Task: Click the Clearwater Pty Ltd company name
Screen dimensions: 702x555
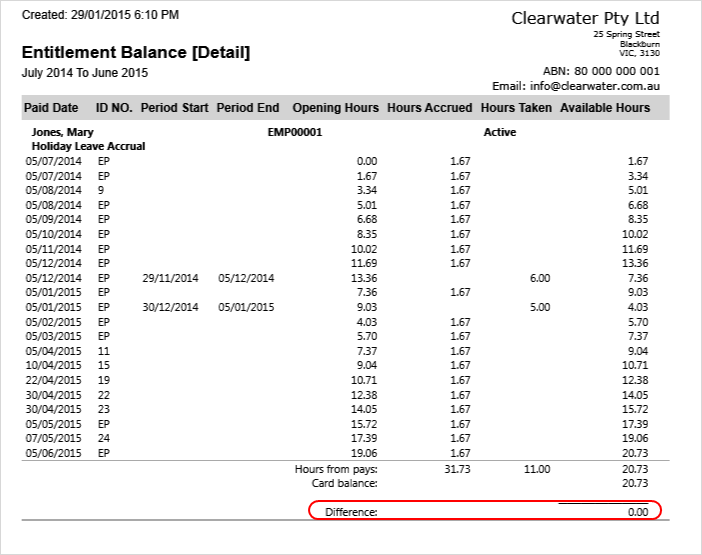Action: pyautogui.click(x=585, y=18)
